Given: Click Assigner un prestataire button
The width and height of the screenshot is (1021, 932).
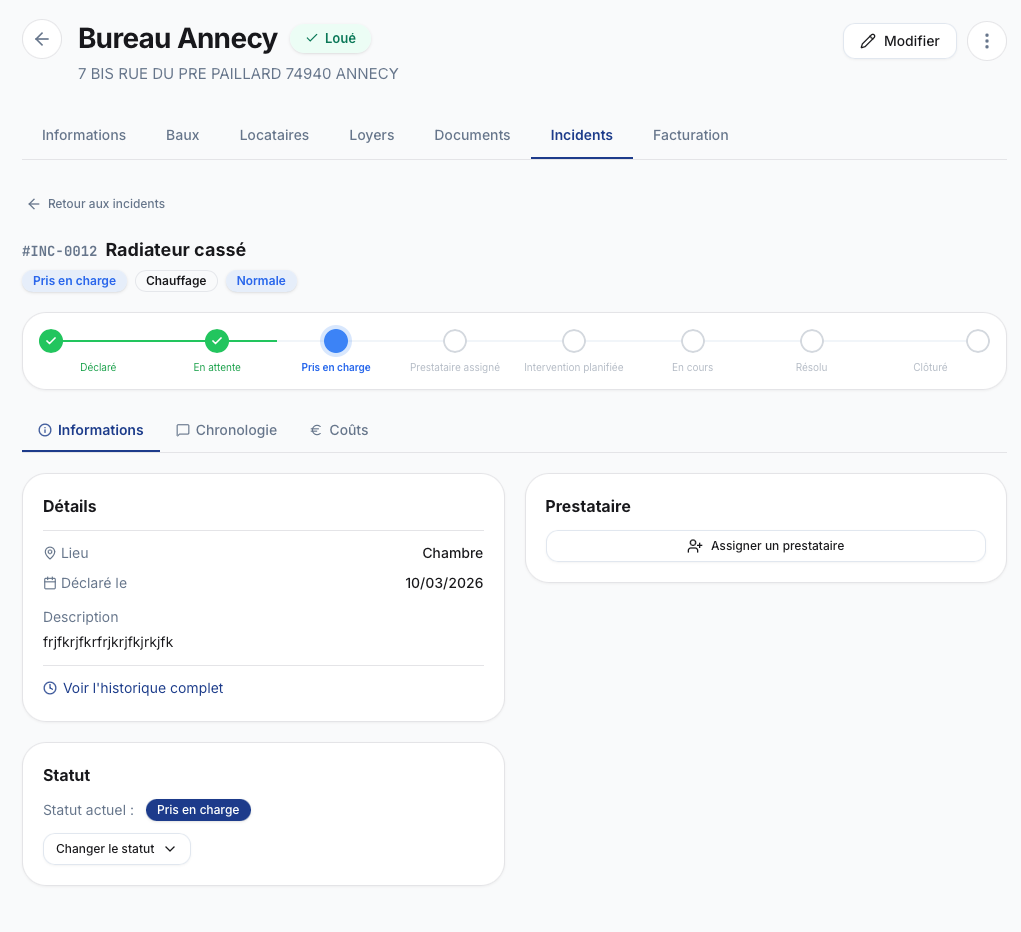Looking at the screenshot, I should pyautogui.click(x=765, y=546).
